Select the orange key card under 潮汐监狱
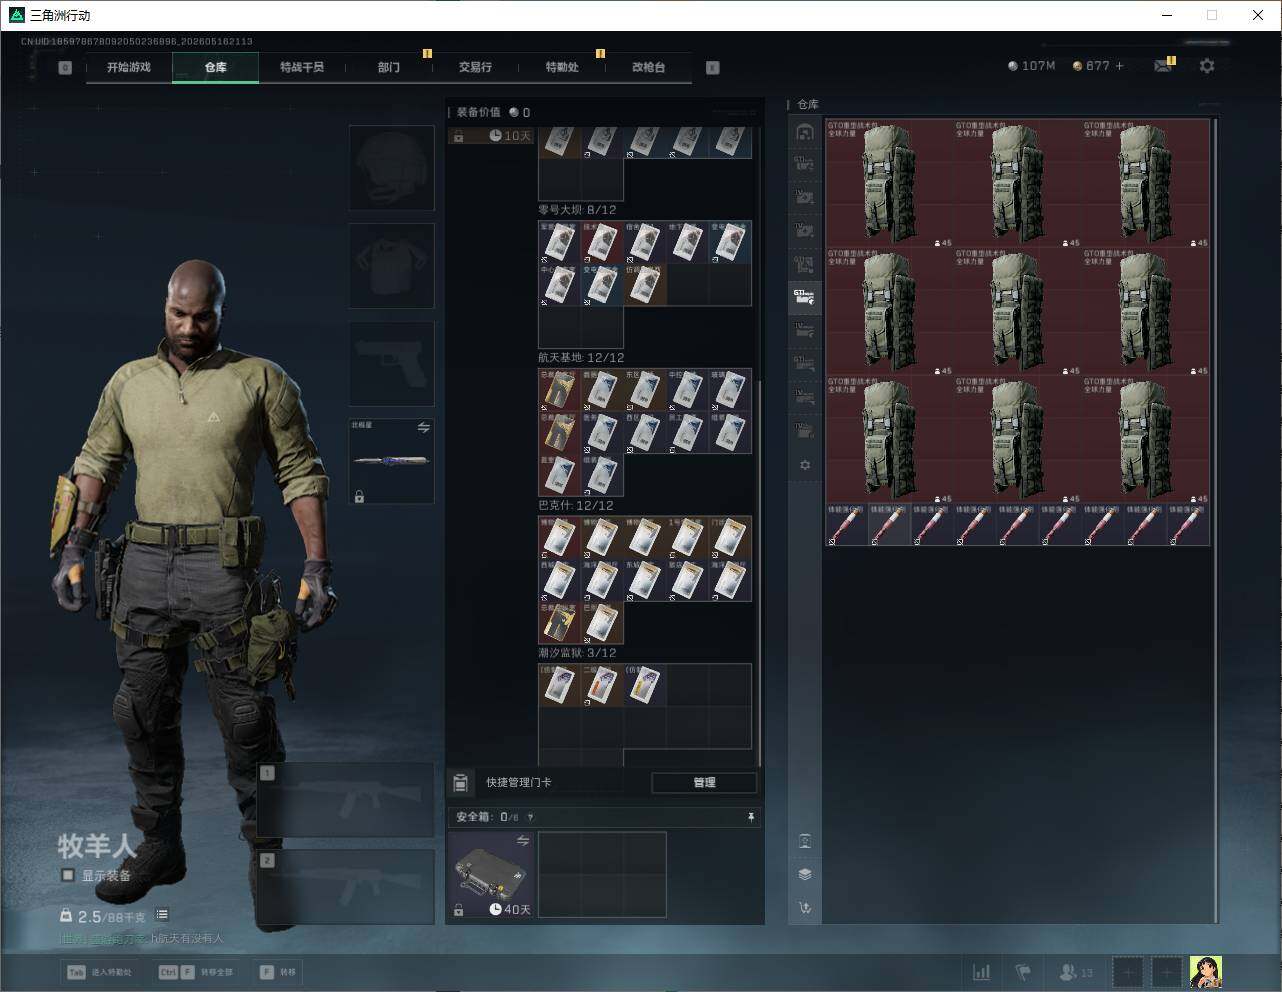 coord(602,686)
